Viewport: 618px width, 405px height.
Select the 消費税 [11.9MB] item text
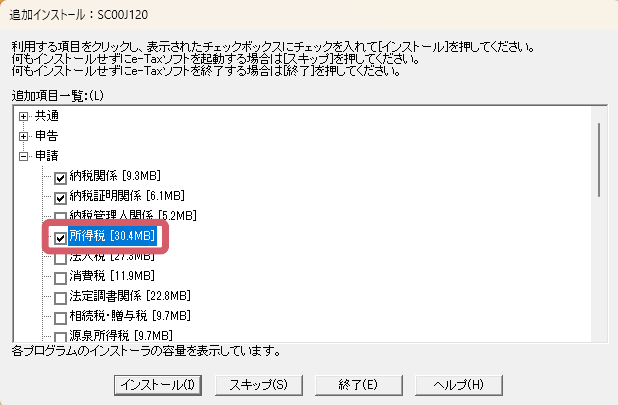(x=112, y=276)
